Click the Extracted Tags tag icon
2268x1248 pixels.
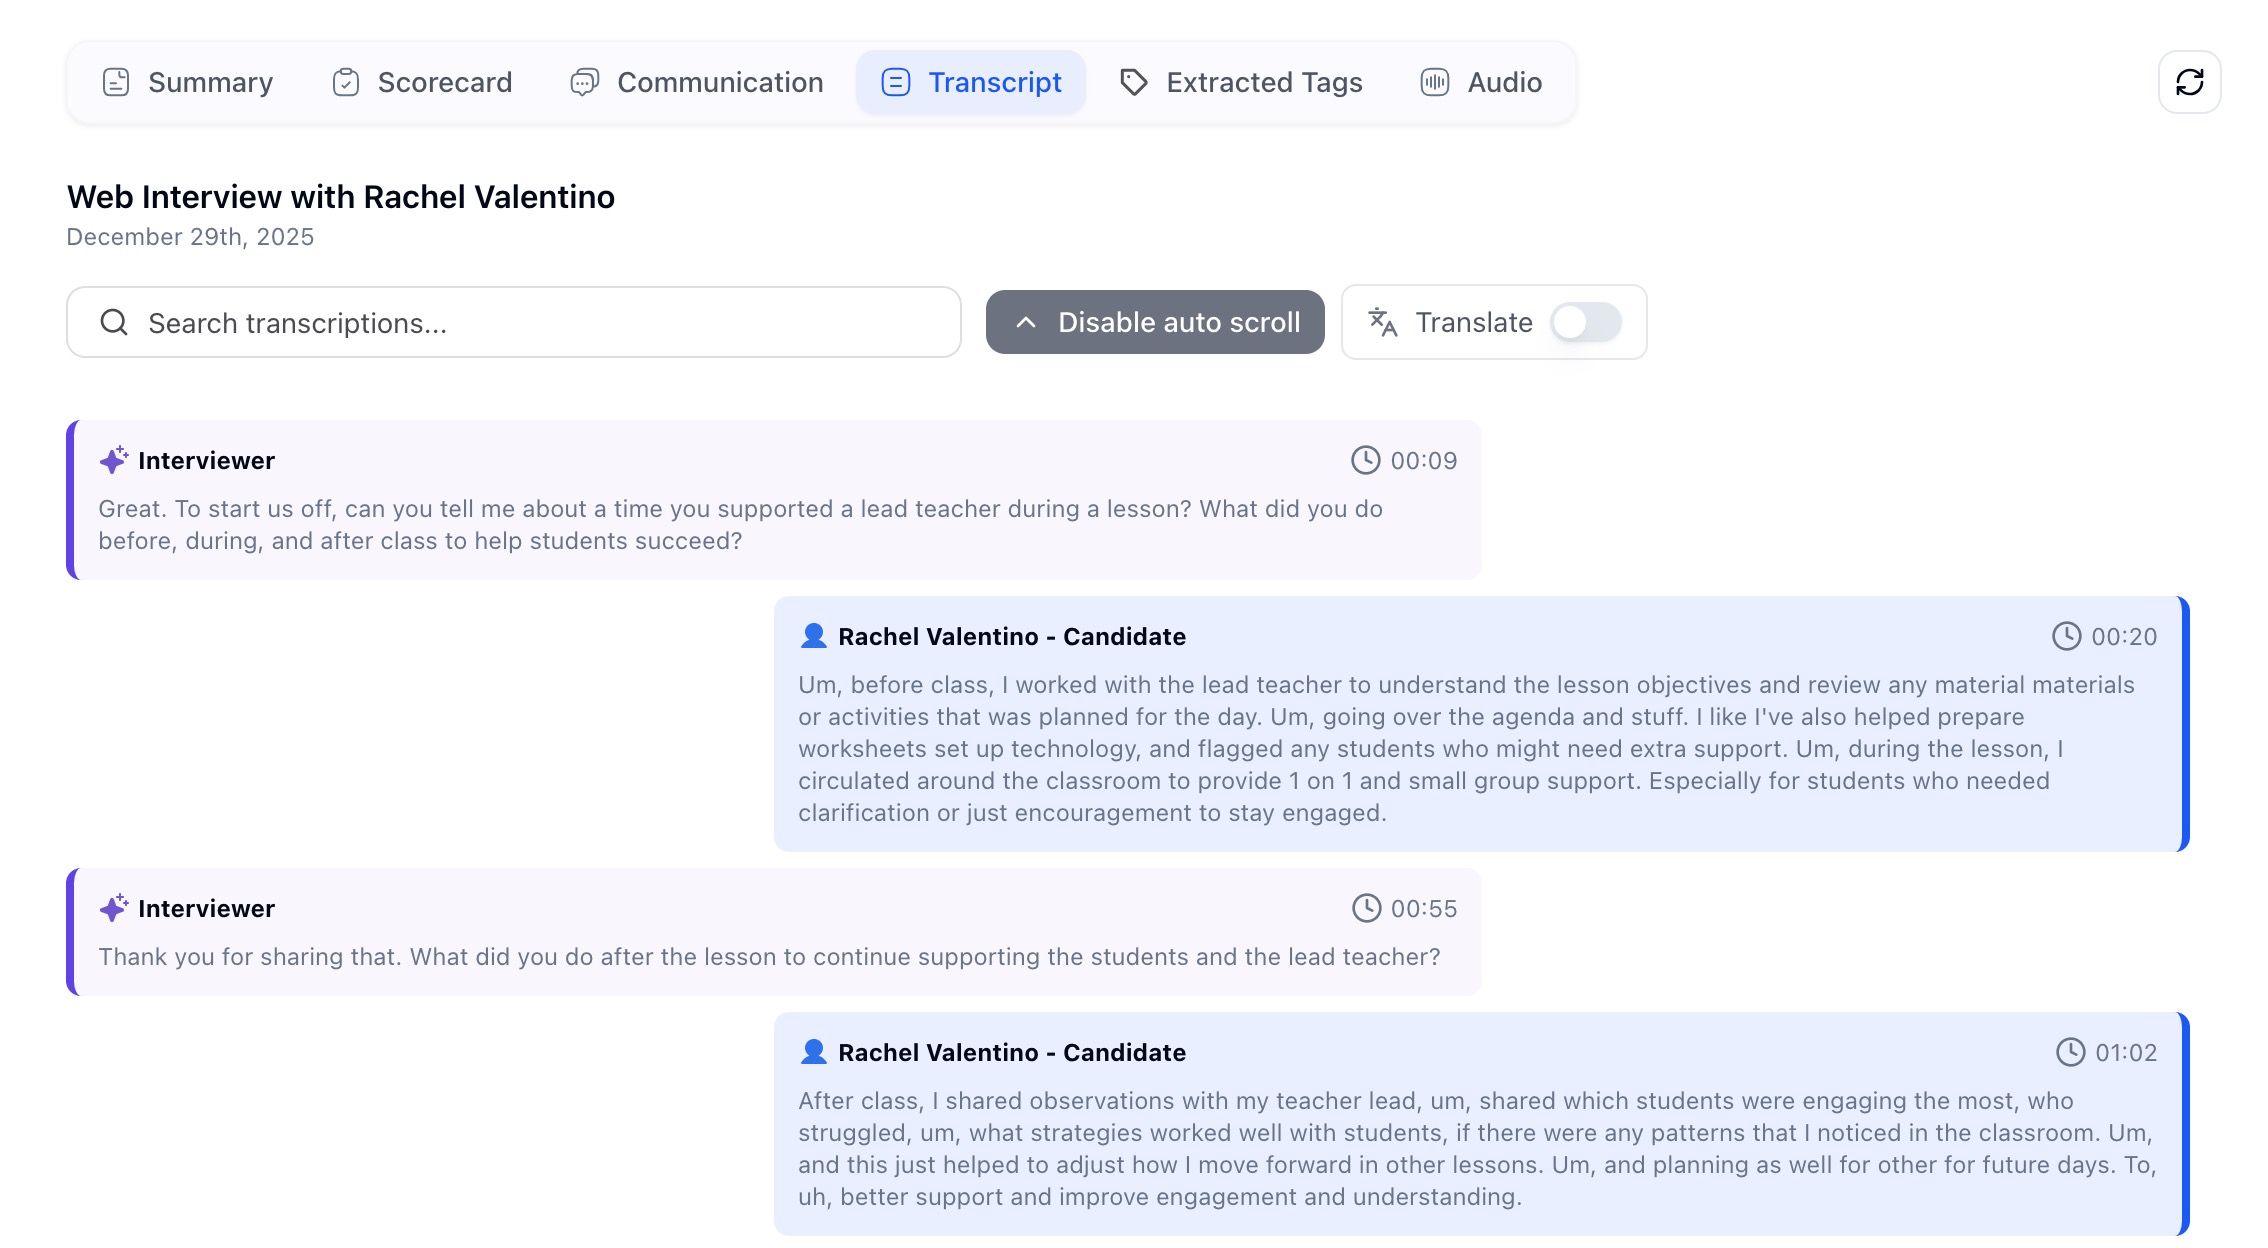(x=1133, y=82)
